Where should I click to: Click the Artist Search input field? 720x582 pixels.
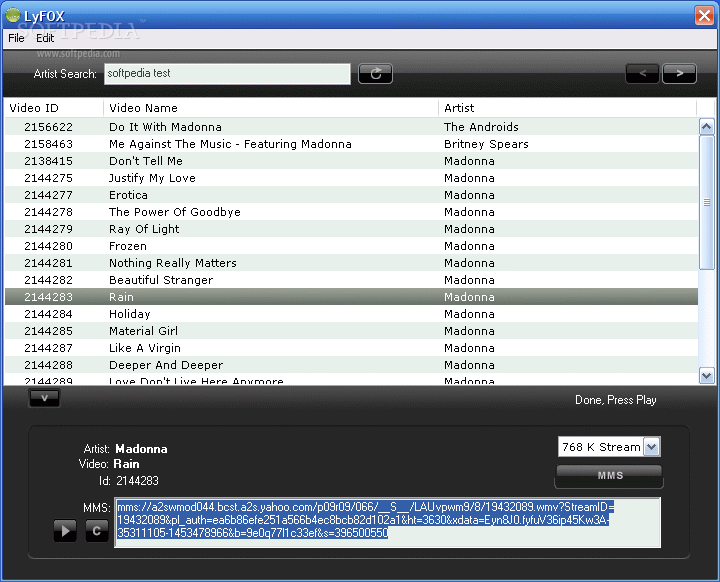pos(227,73)
